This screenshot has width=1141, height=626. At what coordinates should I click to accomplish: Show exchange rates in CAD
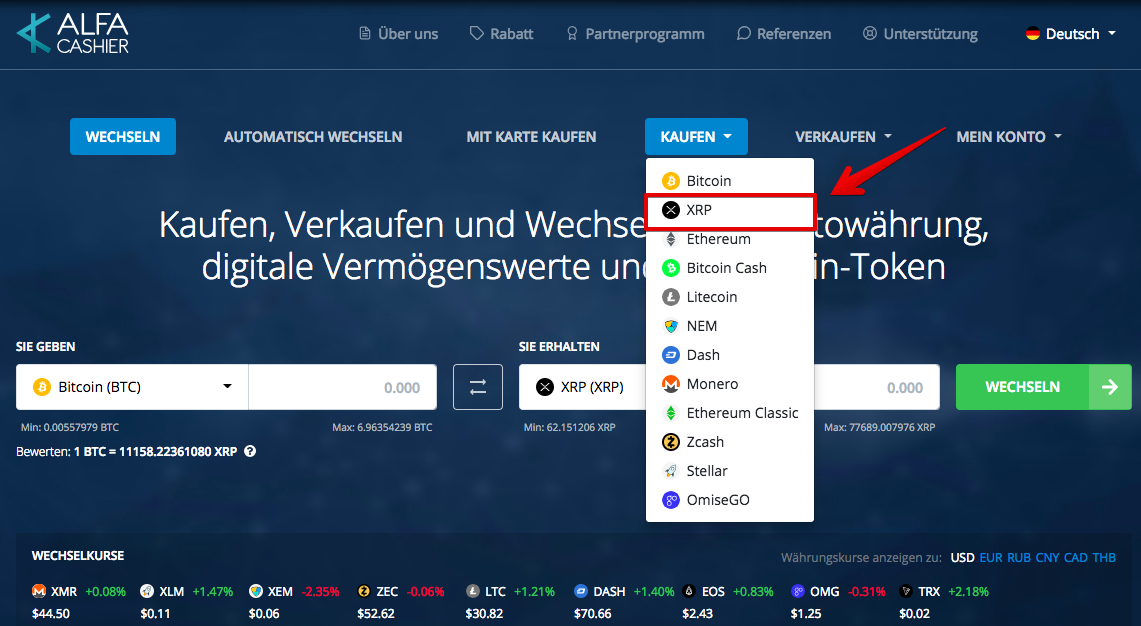1076,558
